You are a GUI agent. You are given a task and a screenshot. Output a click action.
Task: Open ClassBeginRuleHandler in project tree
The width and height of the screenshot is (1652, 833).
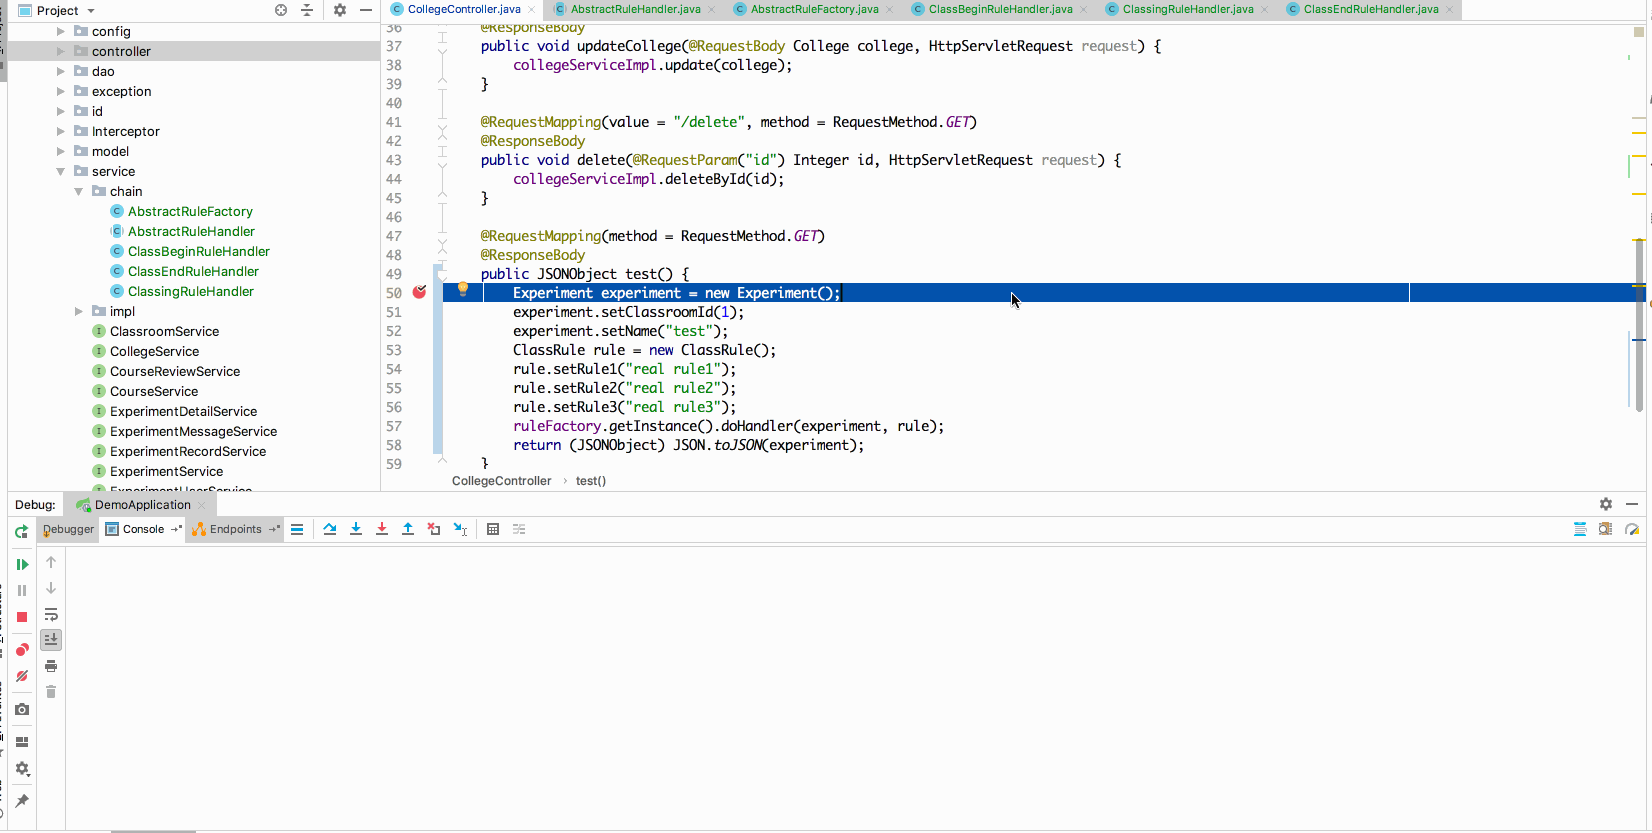[198, 251]
